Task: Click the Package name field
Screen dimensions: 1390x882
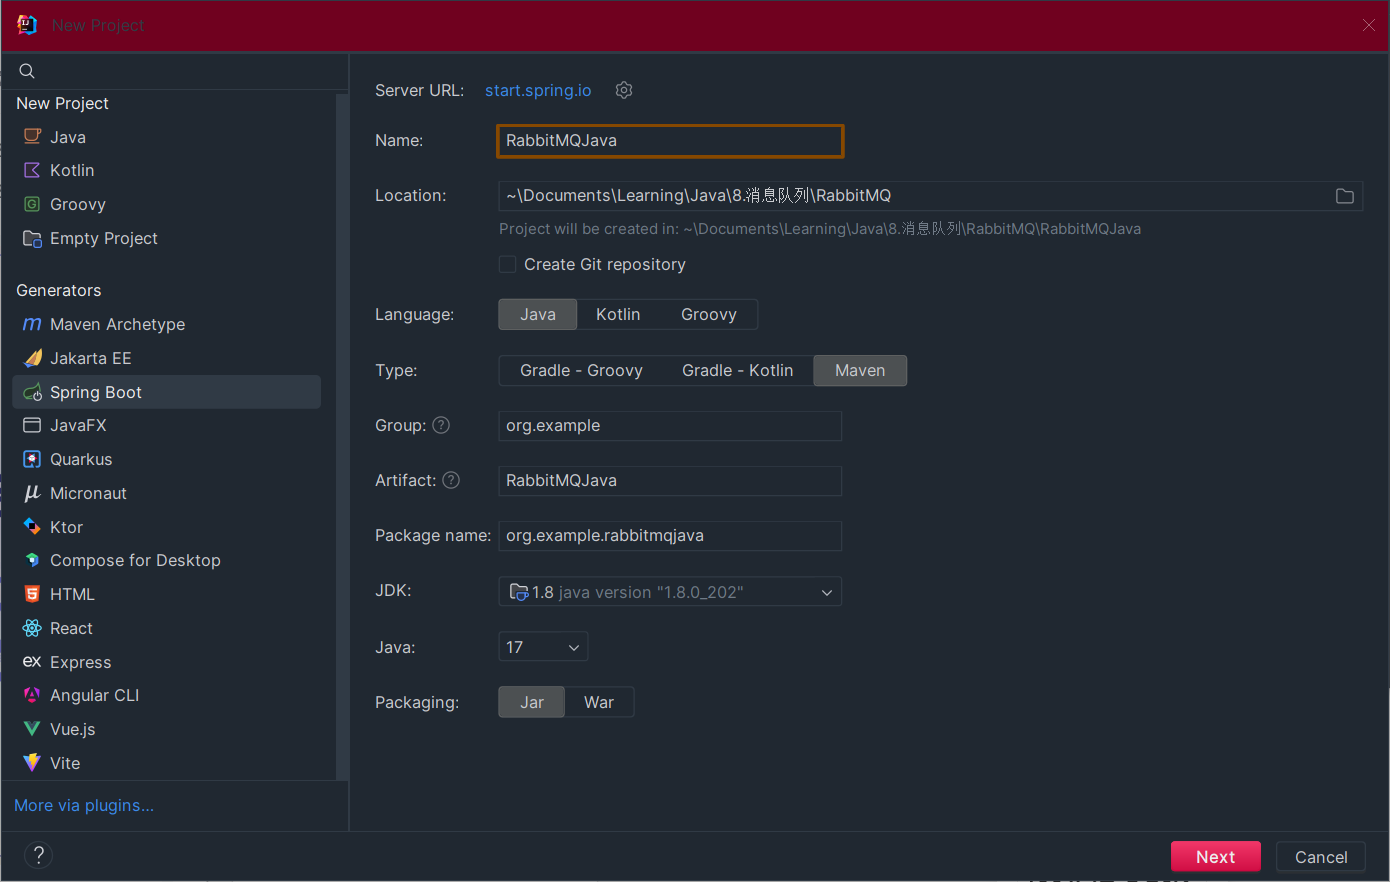Action: pyautogui.click(x=670, y=536)
